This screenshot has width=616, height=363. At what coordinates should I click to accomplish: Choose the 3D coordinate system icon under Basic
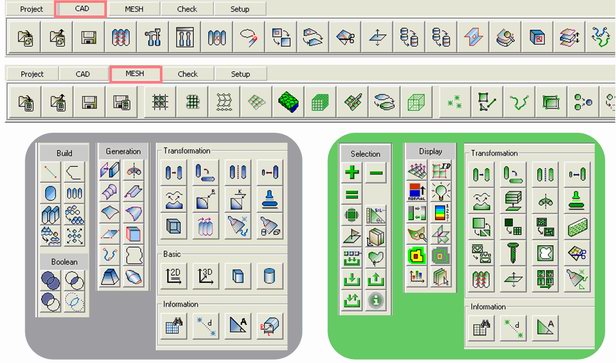pos(205,275)
